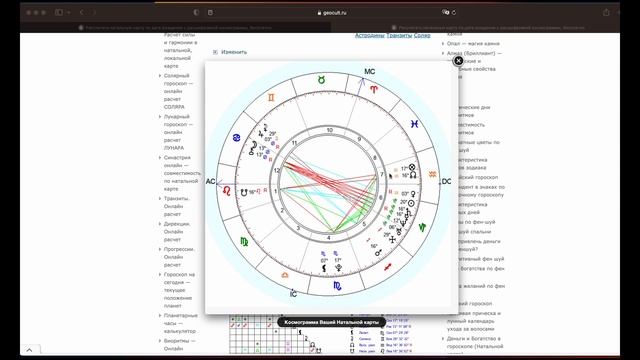Screen dimensions: 640x360
Task: Click the scroll-to-top arrow button
Action: coord(29,350)
